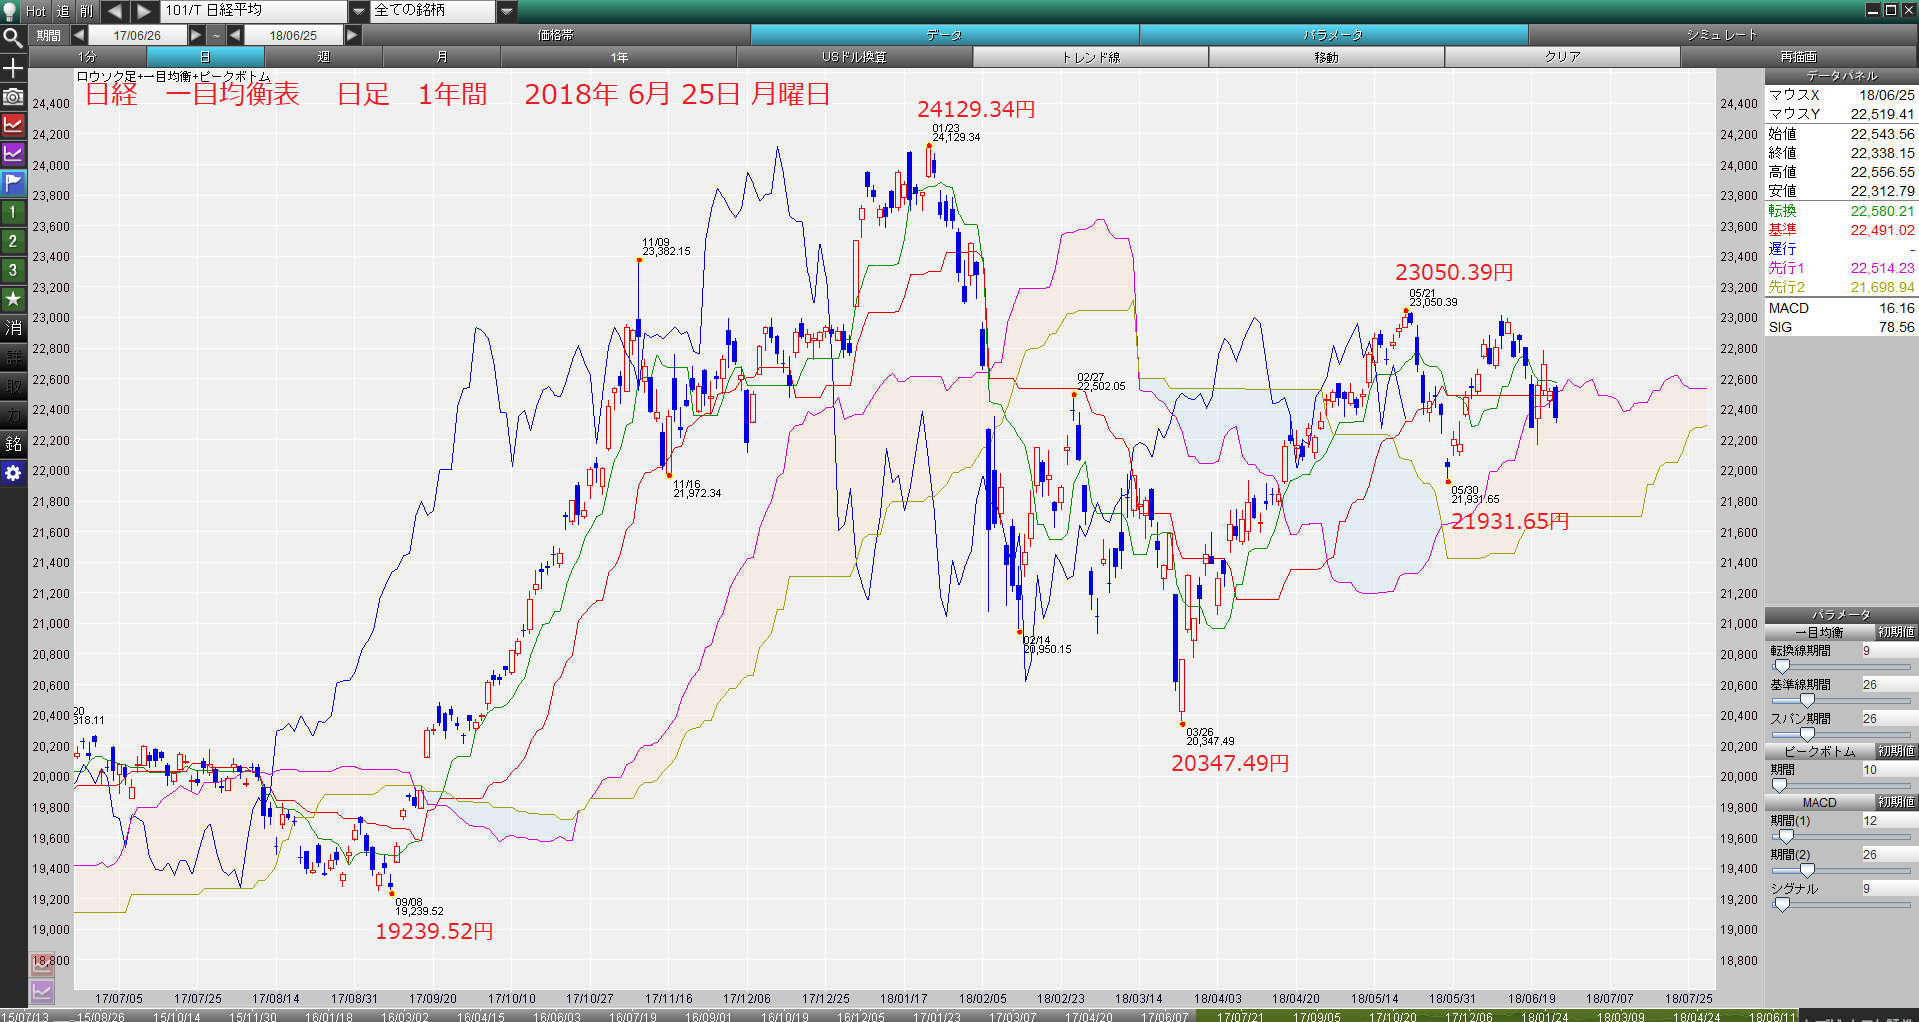The image size is (1919, 1022).
Task: Switch to the 週 weekly timeframe tab
Action: tap(323, 57)
